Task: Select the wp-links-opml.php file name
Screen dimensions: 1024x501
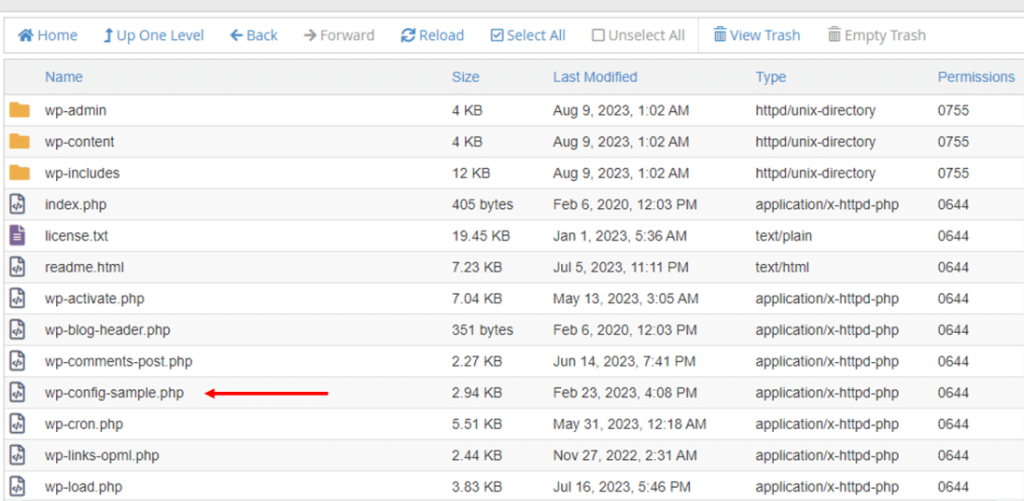Action: point(102,455)
